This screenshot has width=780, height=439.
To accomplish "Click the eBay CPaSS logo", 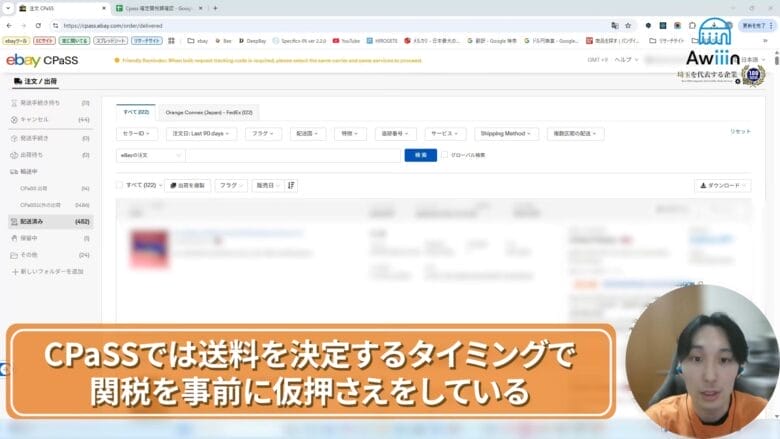I will [42, 60].
